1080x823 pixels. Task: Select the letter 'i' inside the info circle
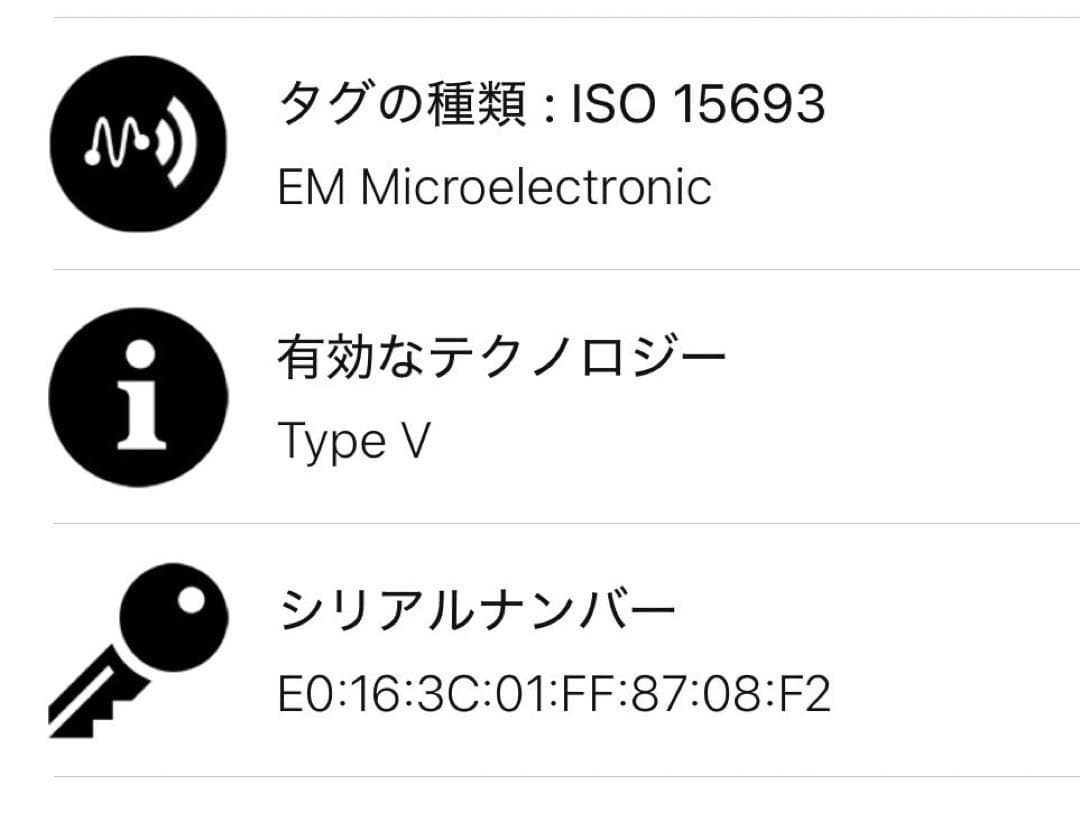coord(140,400)
